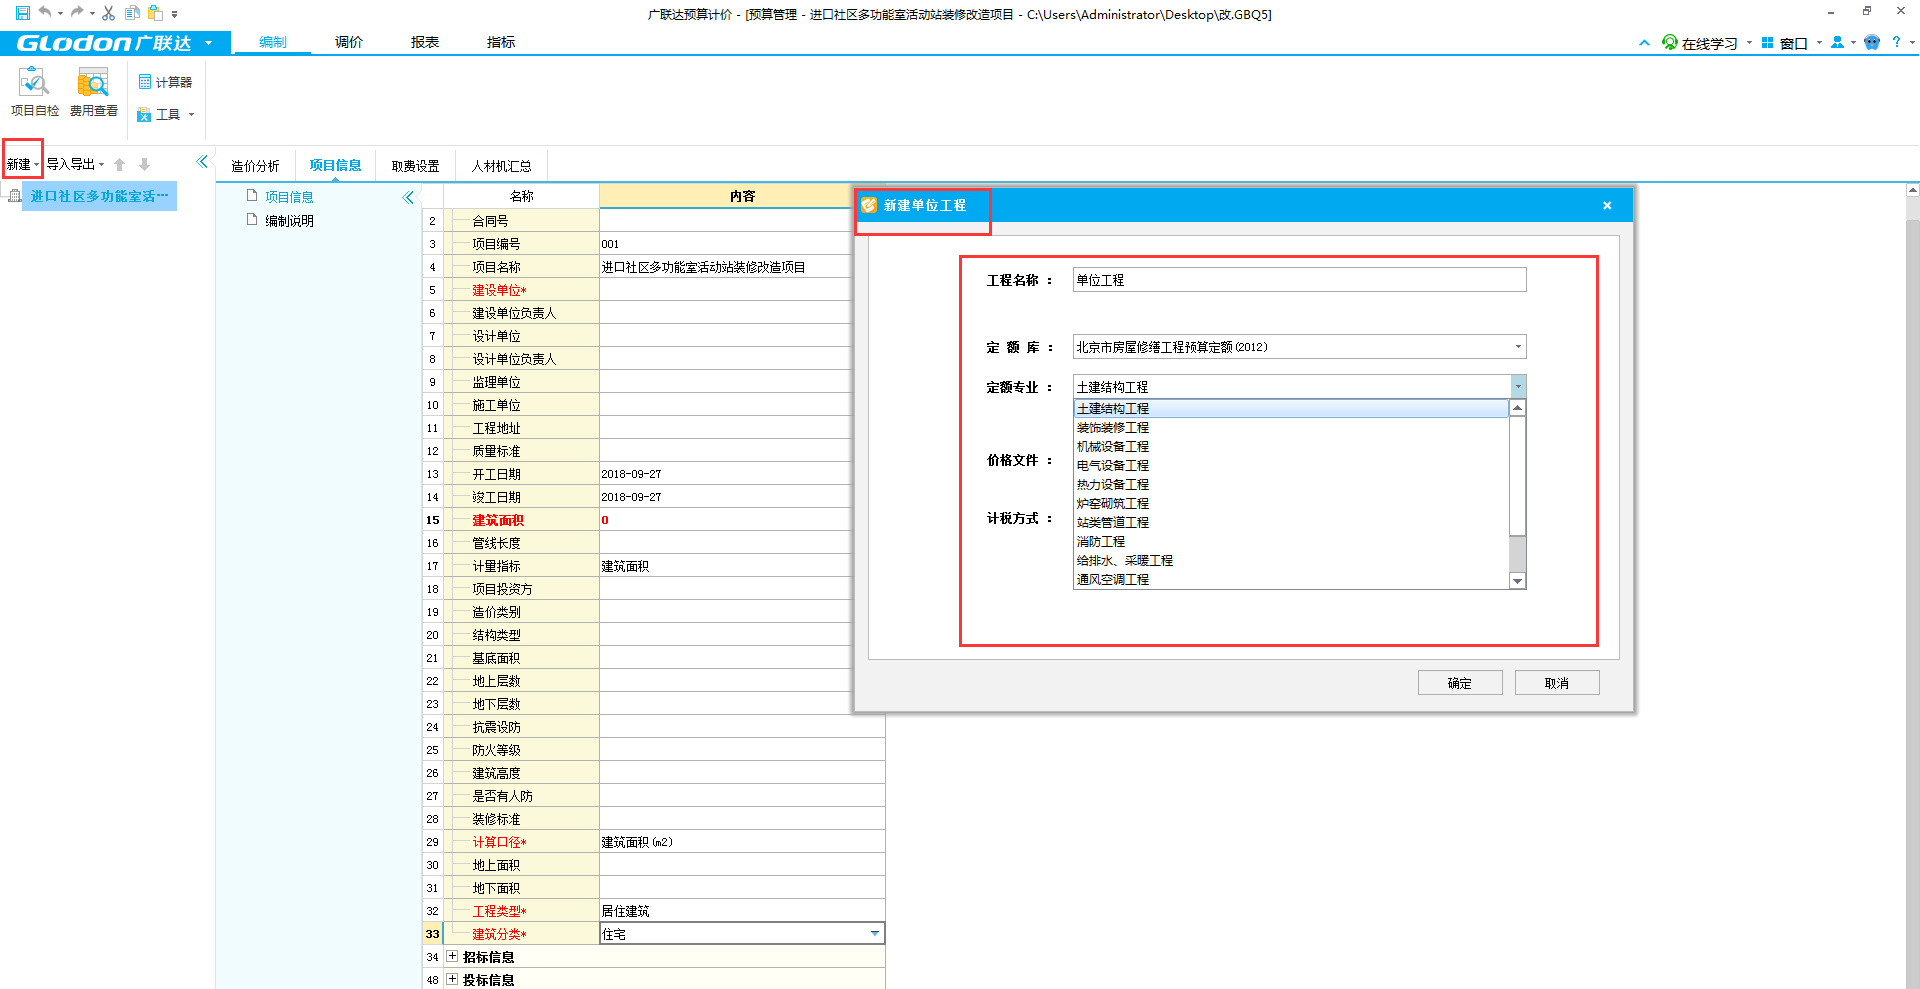The width and height of the screenshot is (1920, 989).
Task: Close the 新建单位工程 dialog
Action: point(1607,205)
